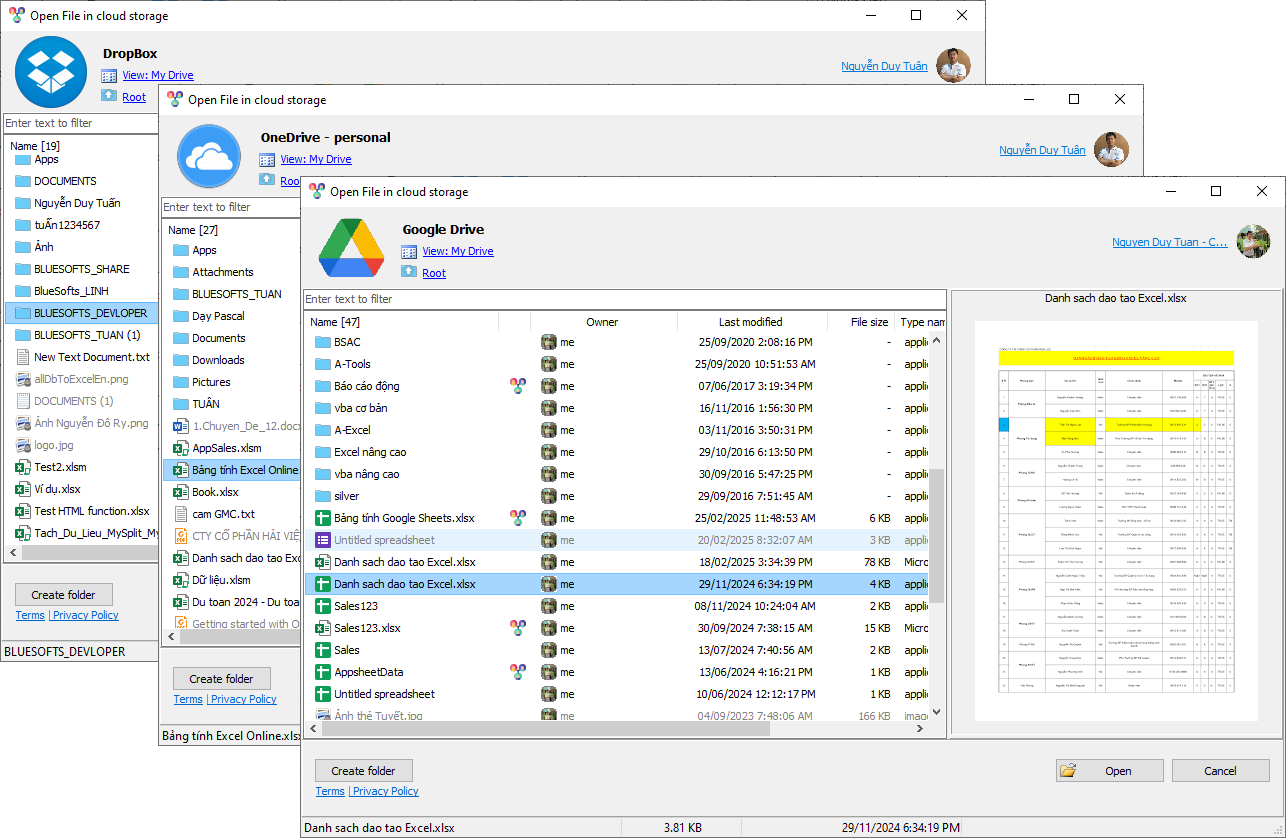Click the filter text field in Google Drive window

(624, 299)
